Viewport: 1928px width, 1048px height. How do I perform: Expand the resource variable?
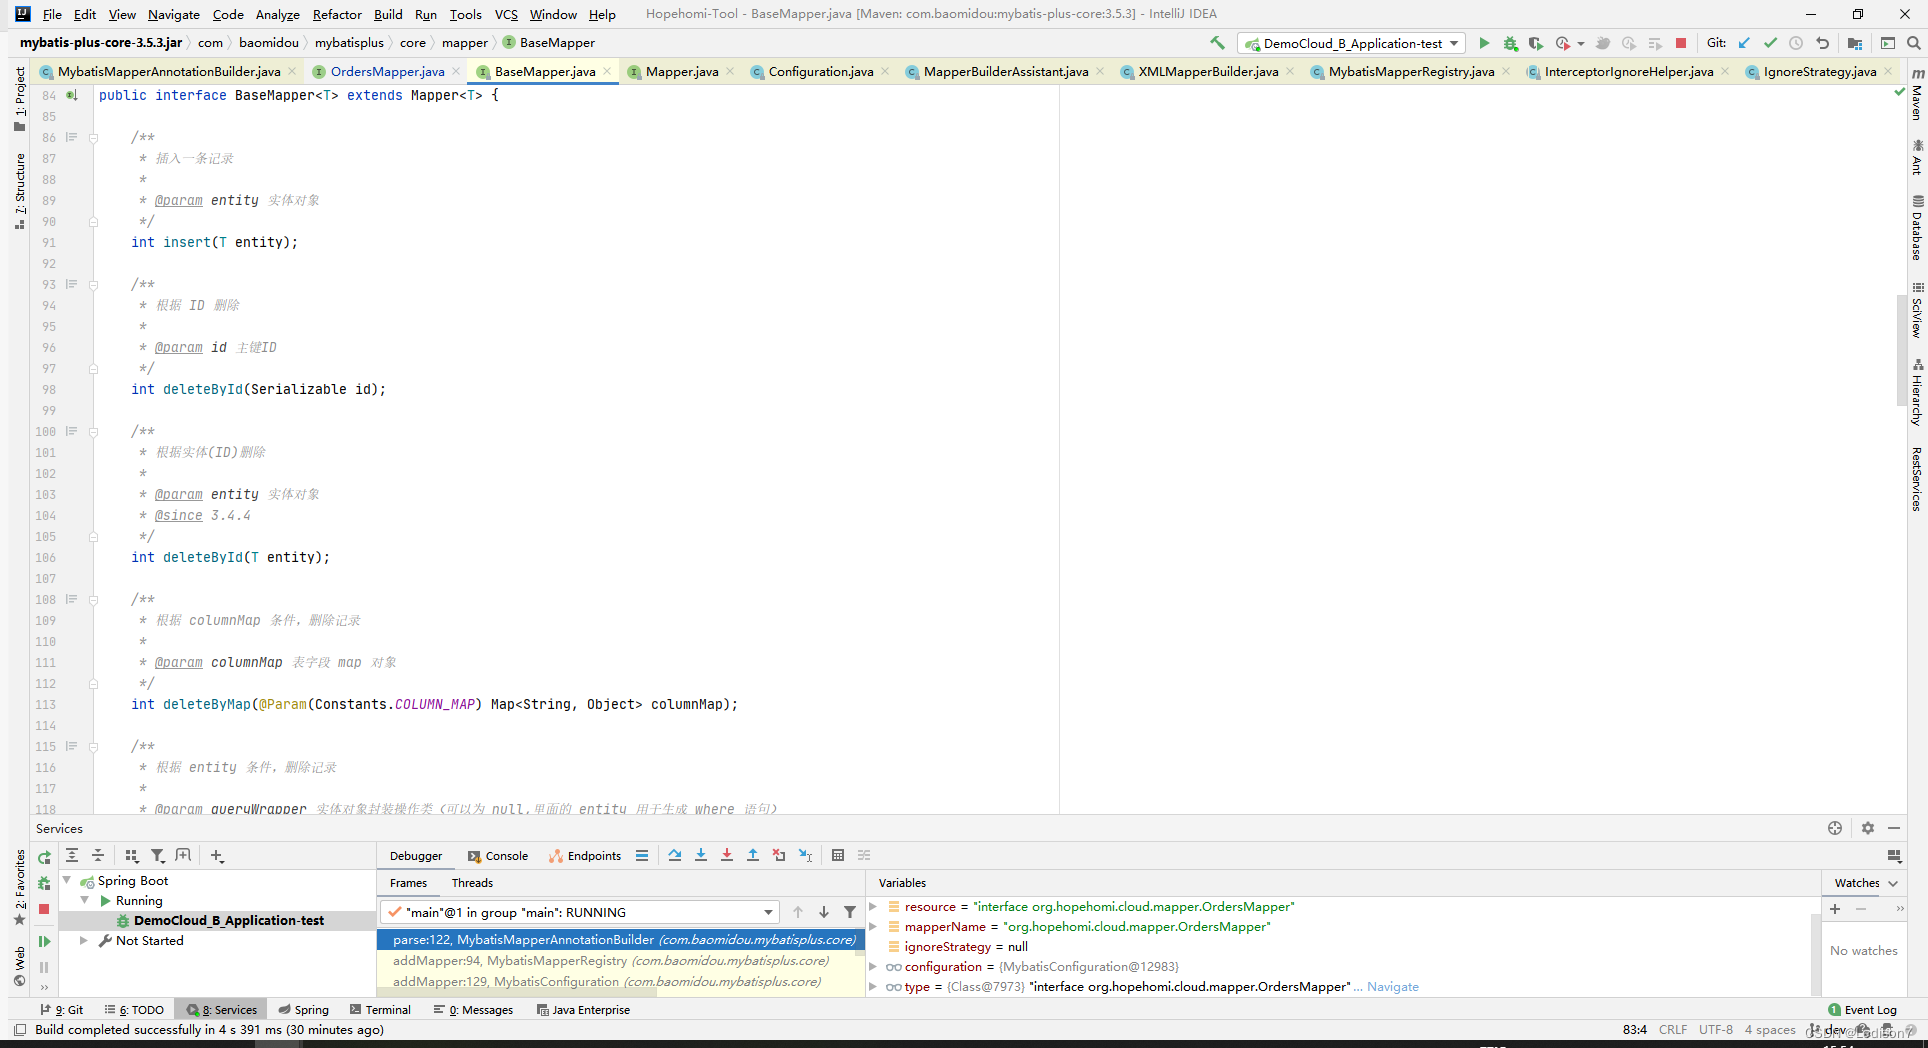click(x=873, y=907)
